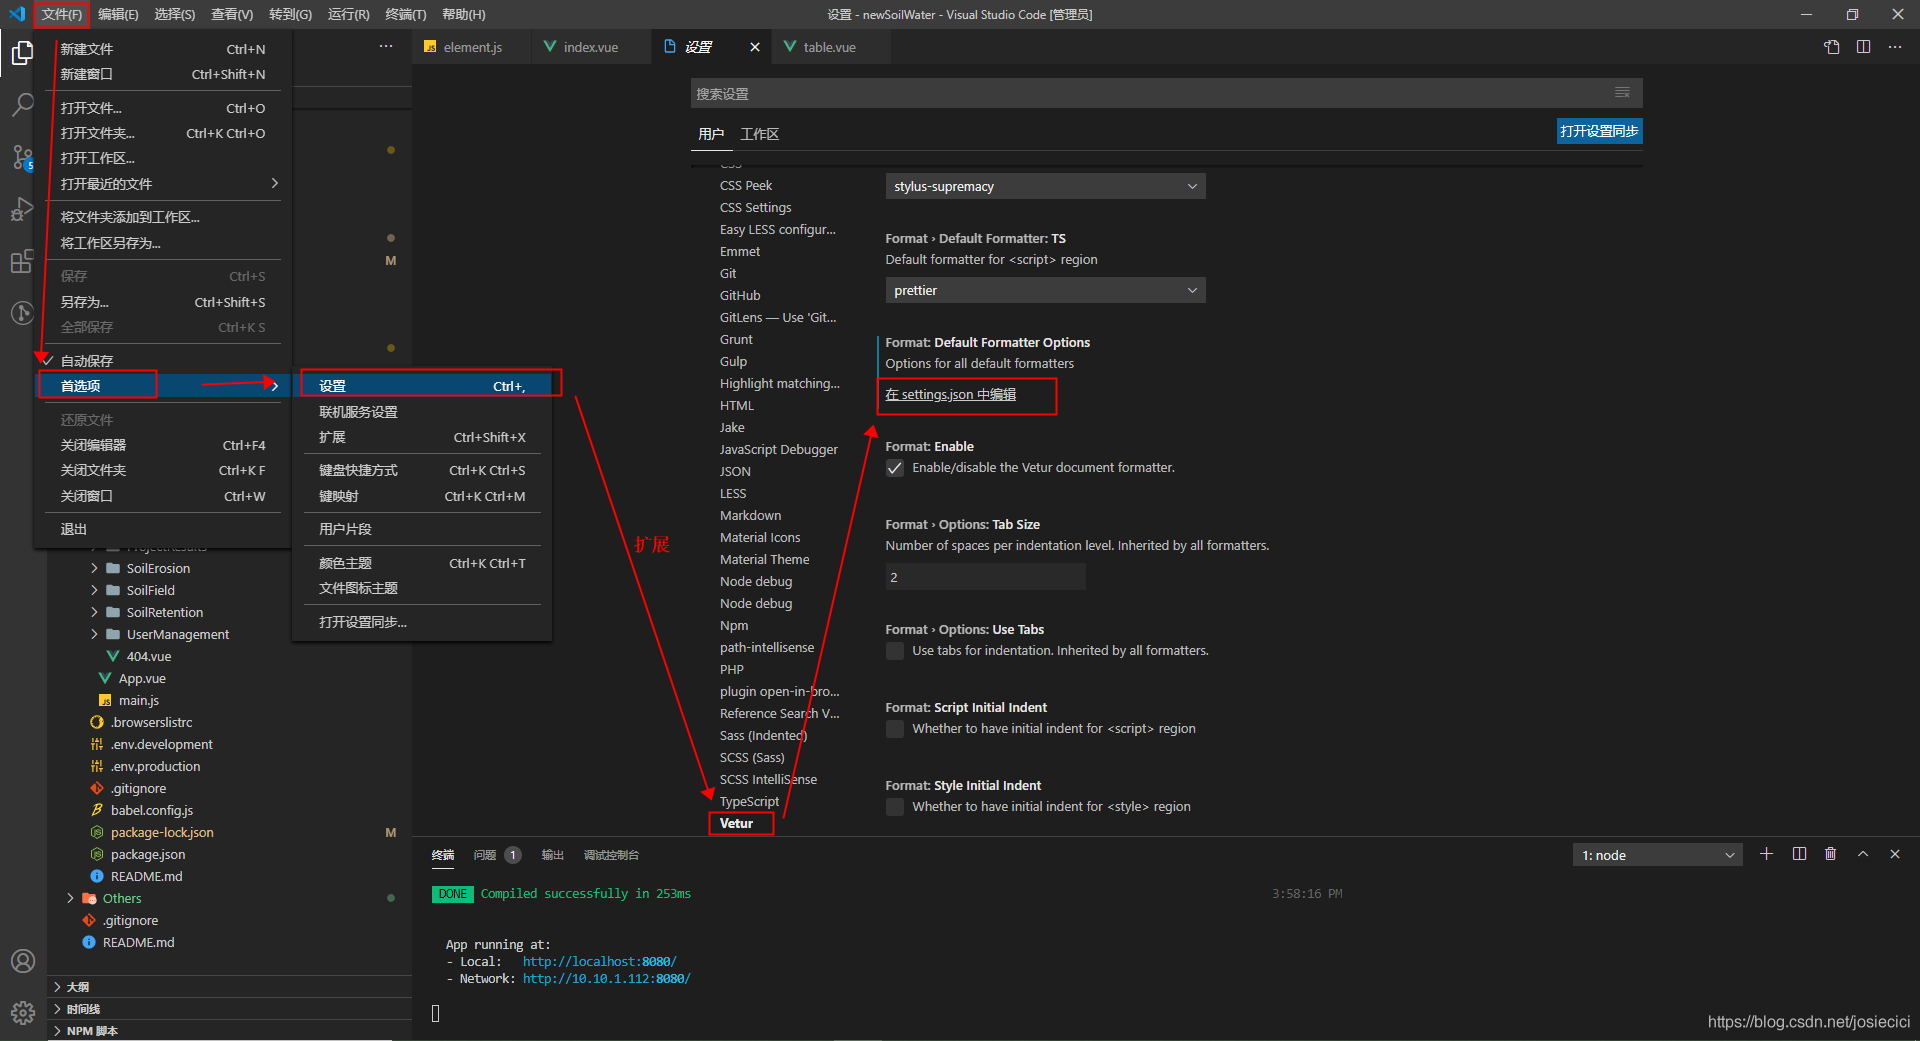This screenshot has width=1920, height=1041.
Task: Open the prettier TS formatter dropdown
Action: coord(1045,291)
